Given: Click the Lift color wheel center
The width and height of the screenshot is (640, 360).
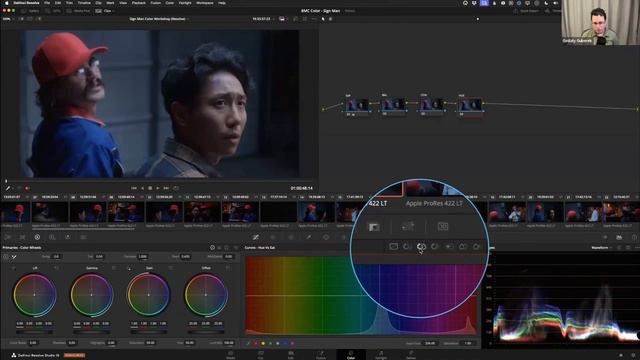Looking at the screenshot, I should pyautogui.click(x=34, y=295).
